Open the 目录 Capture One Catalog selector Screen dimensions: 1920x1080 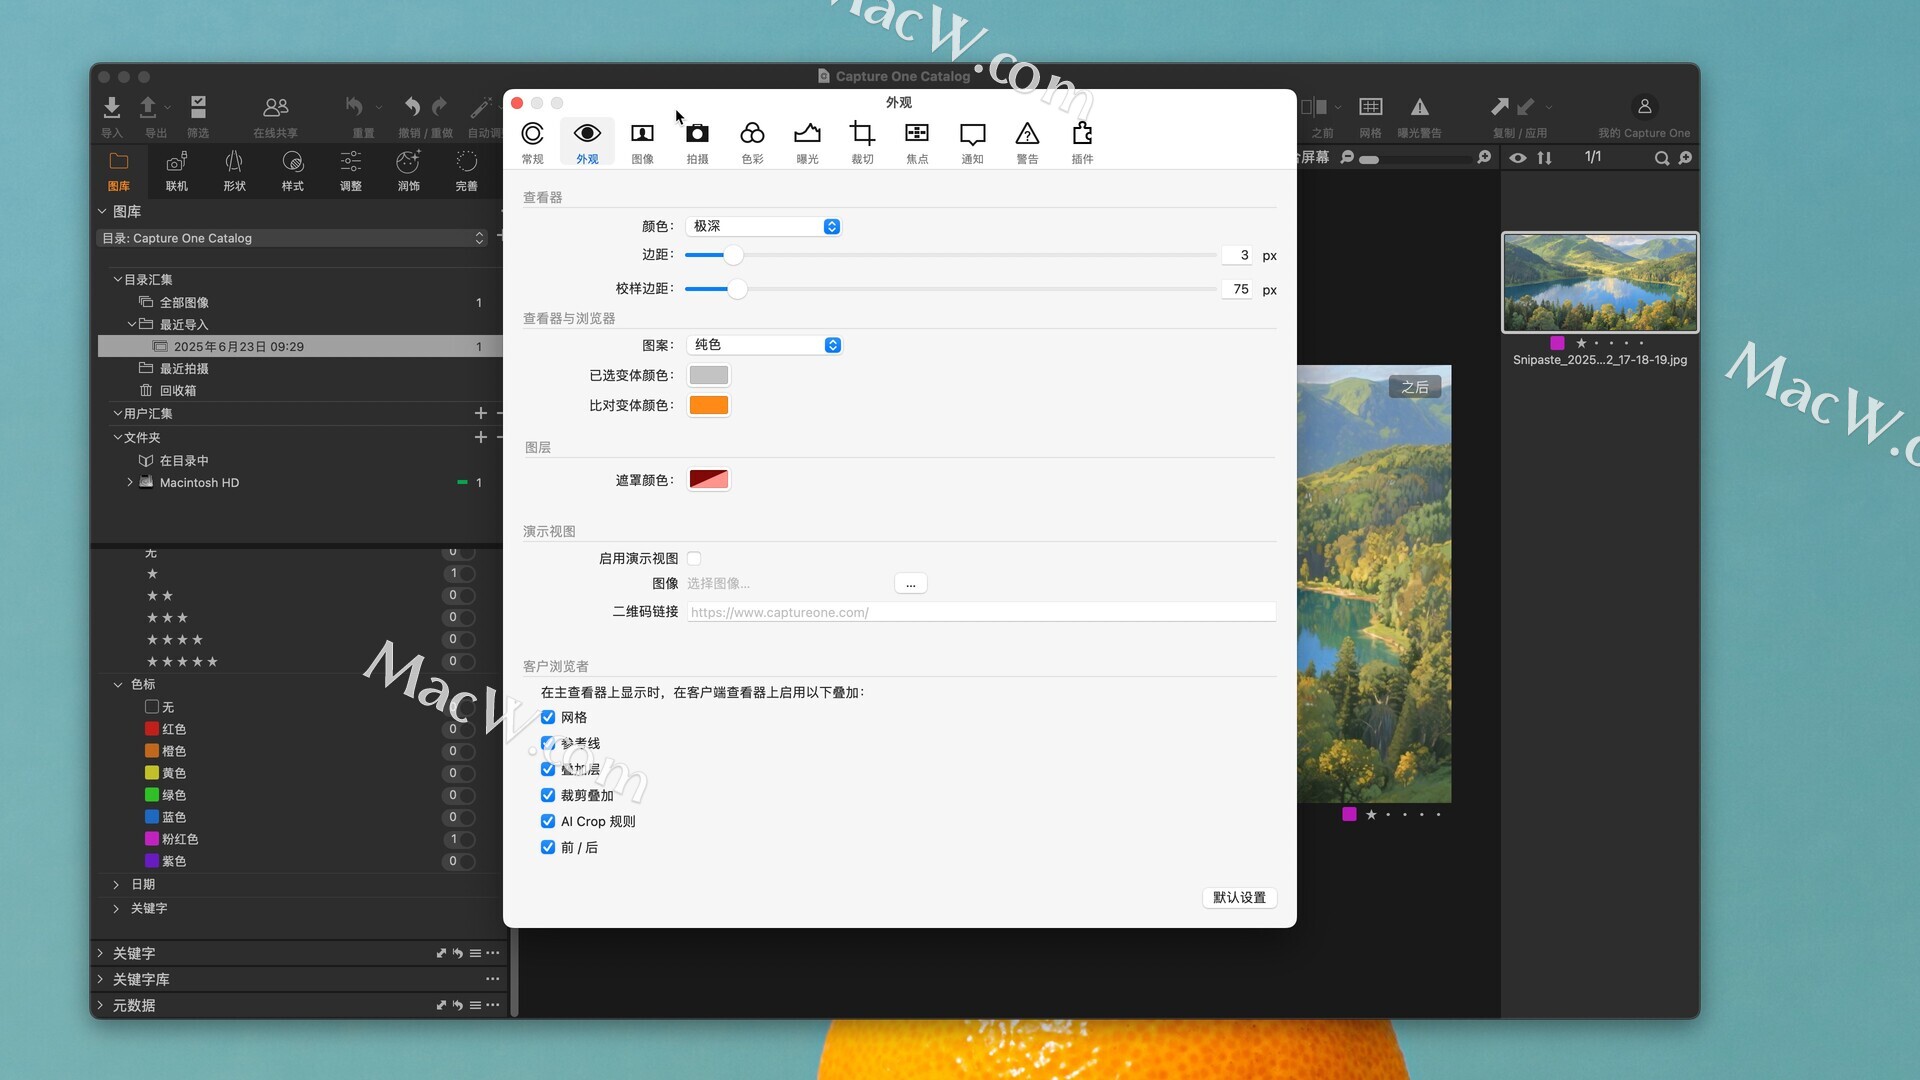pos(293,238)
